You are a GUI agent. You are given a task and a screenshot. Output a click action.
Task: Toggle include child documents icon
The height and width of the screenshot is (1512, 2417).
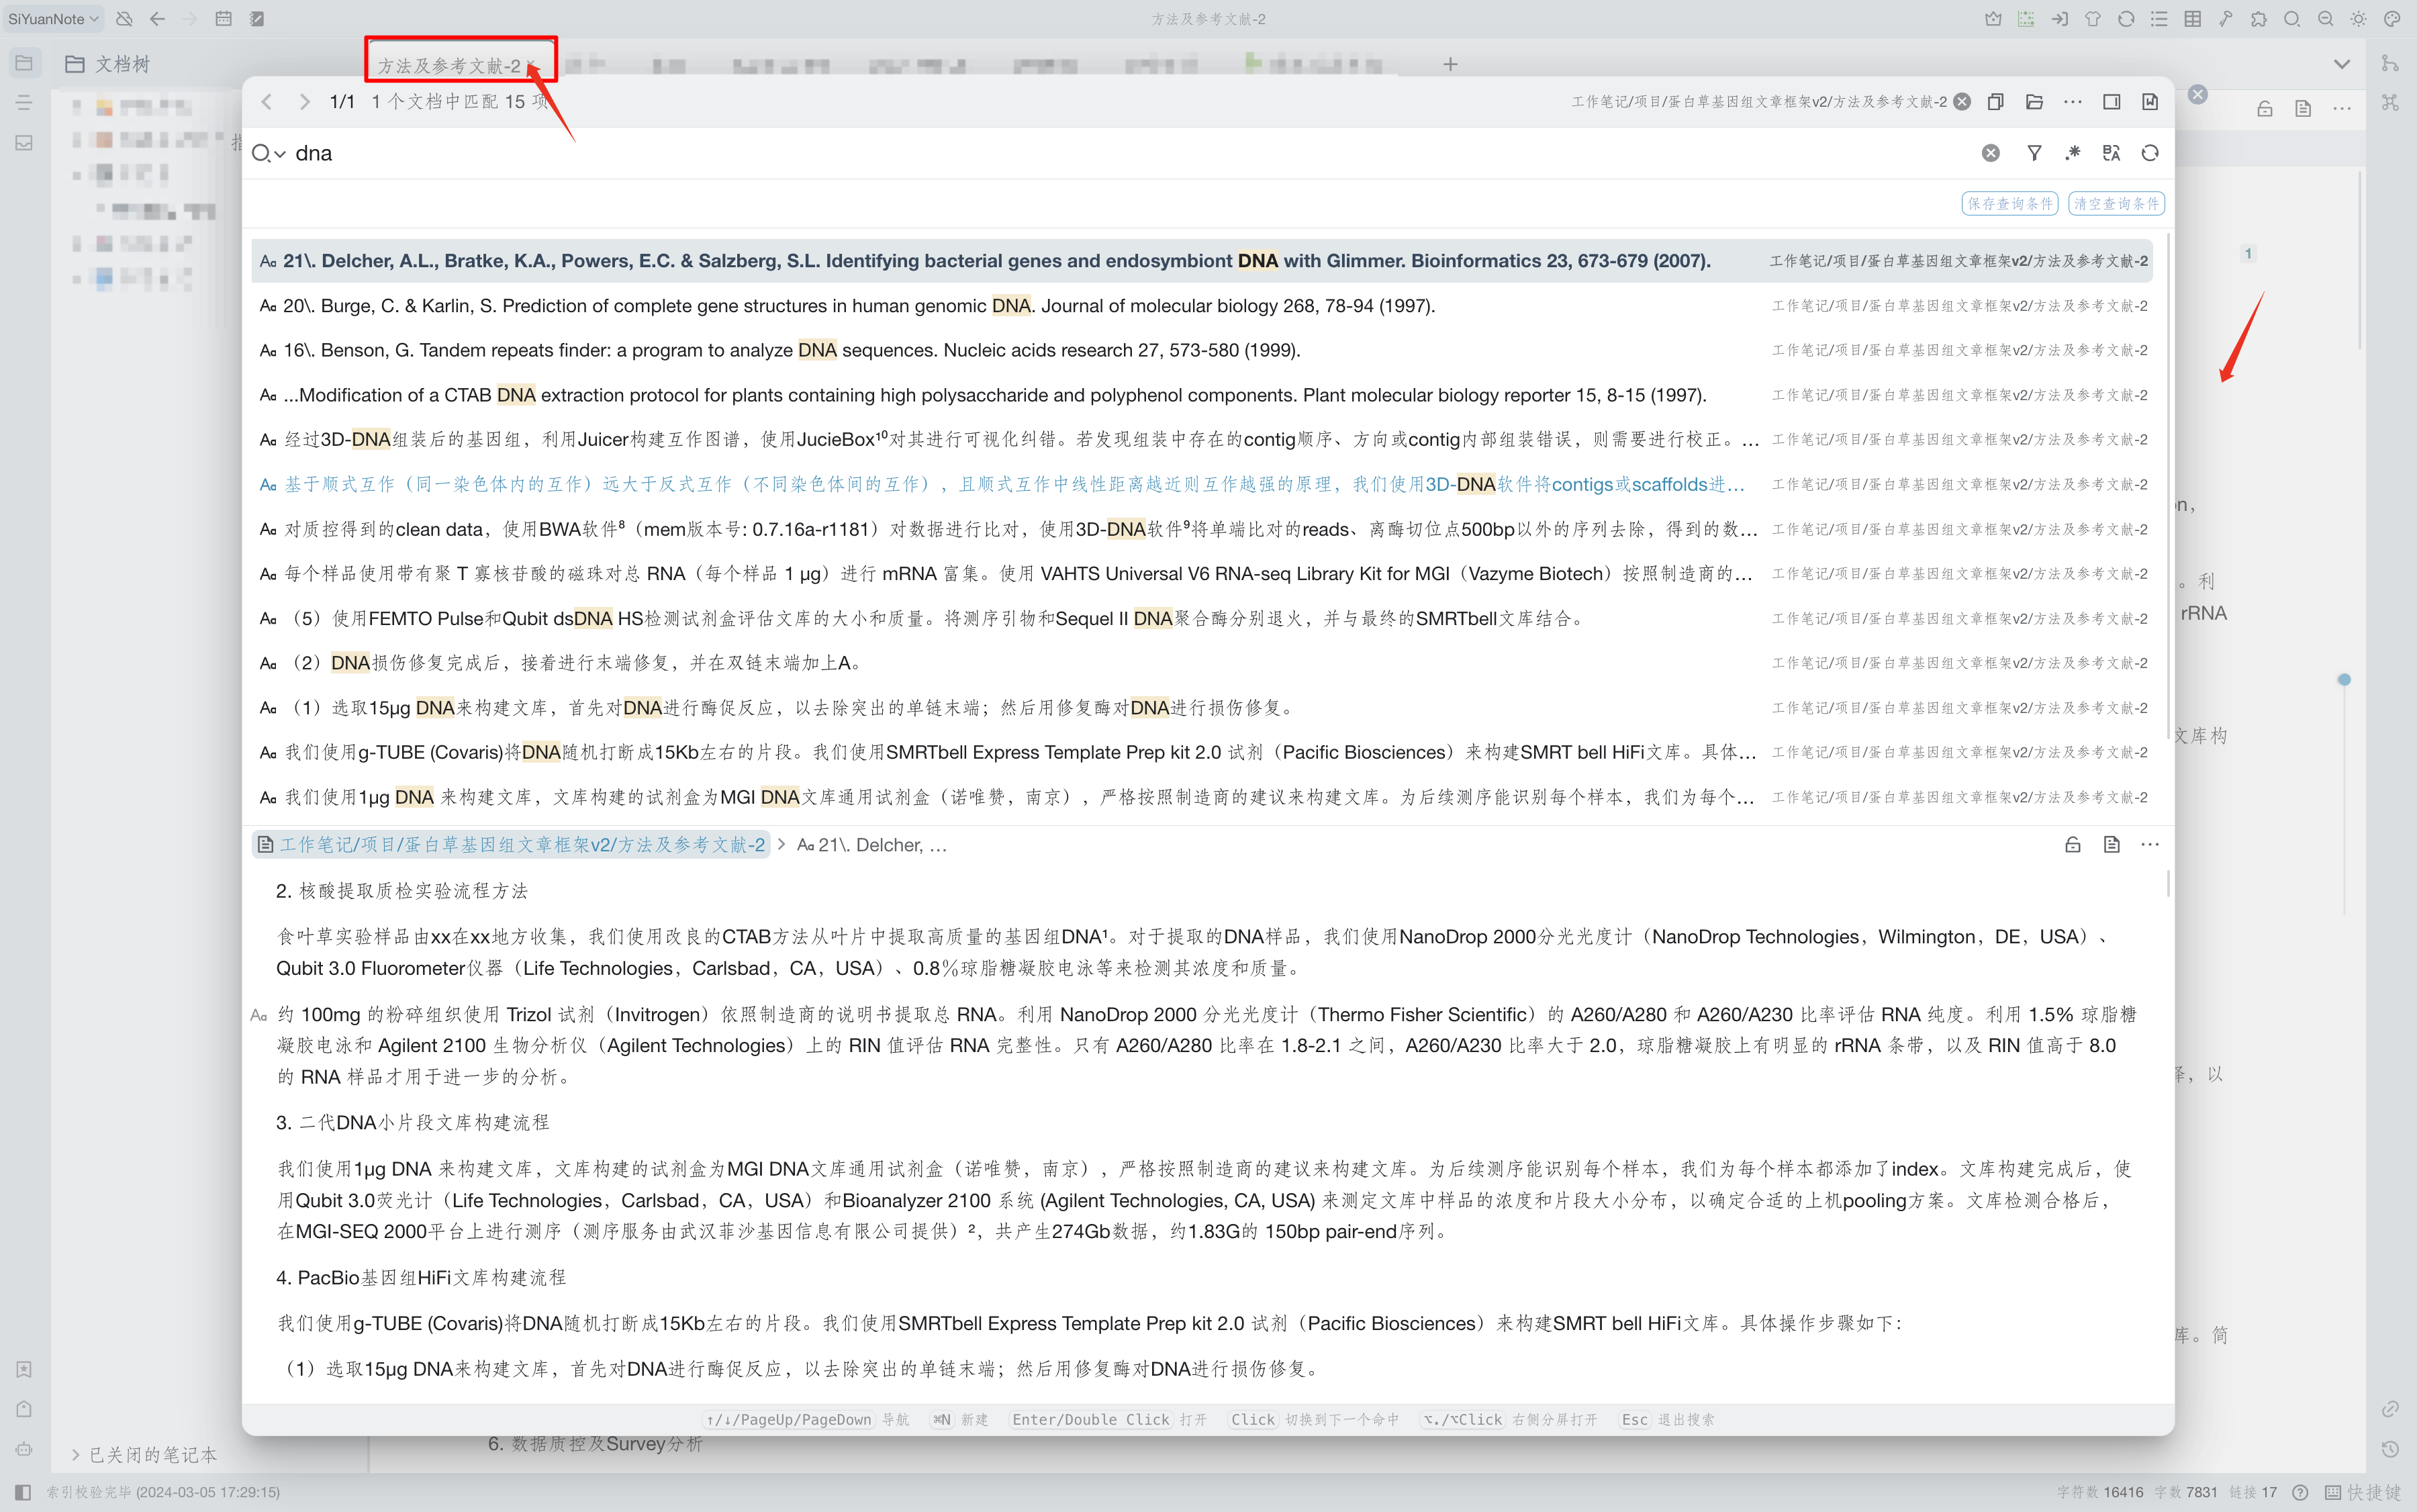click(1995, 102)
